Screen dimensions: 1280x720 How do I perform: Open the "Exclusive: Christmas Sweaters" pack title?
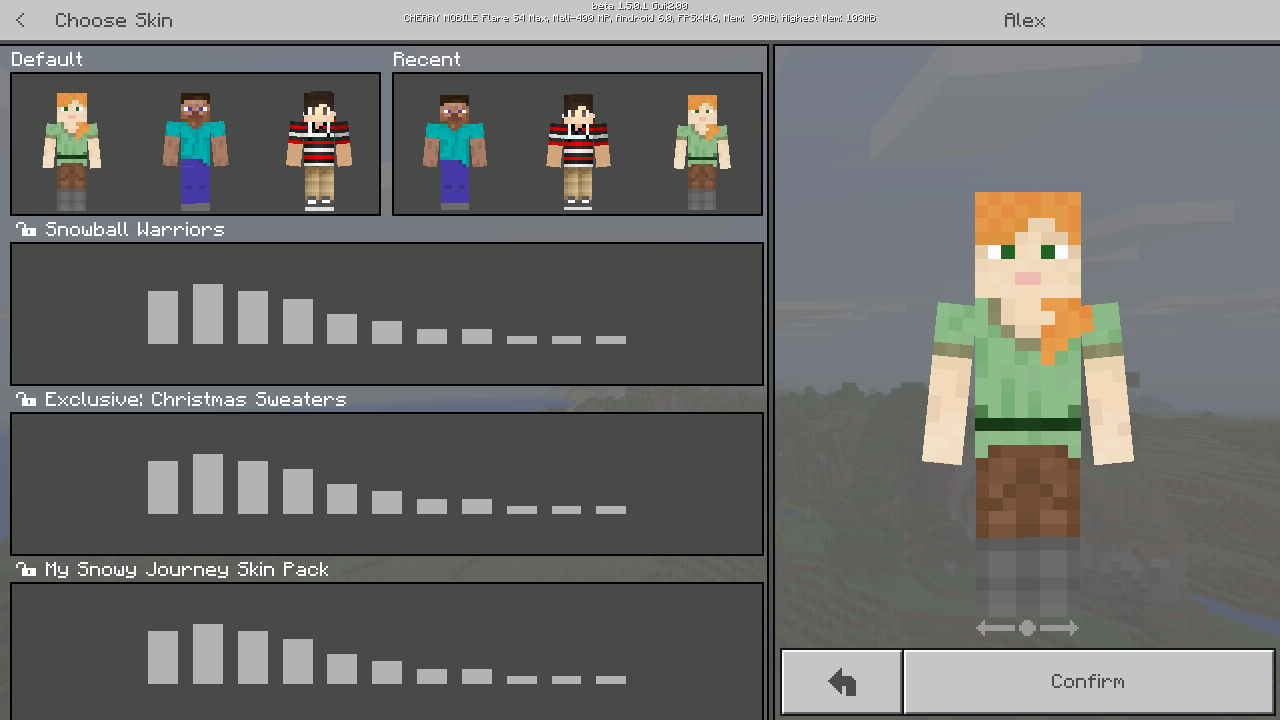coord(196,399)
